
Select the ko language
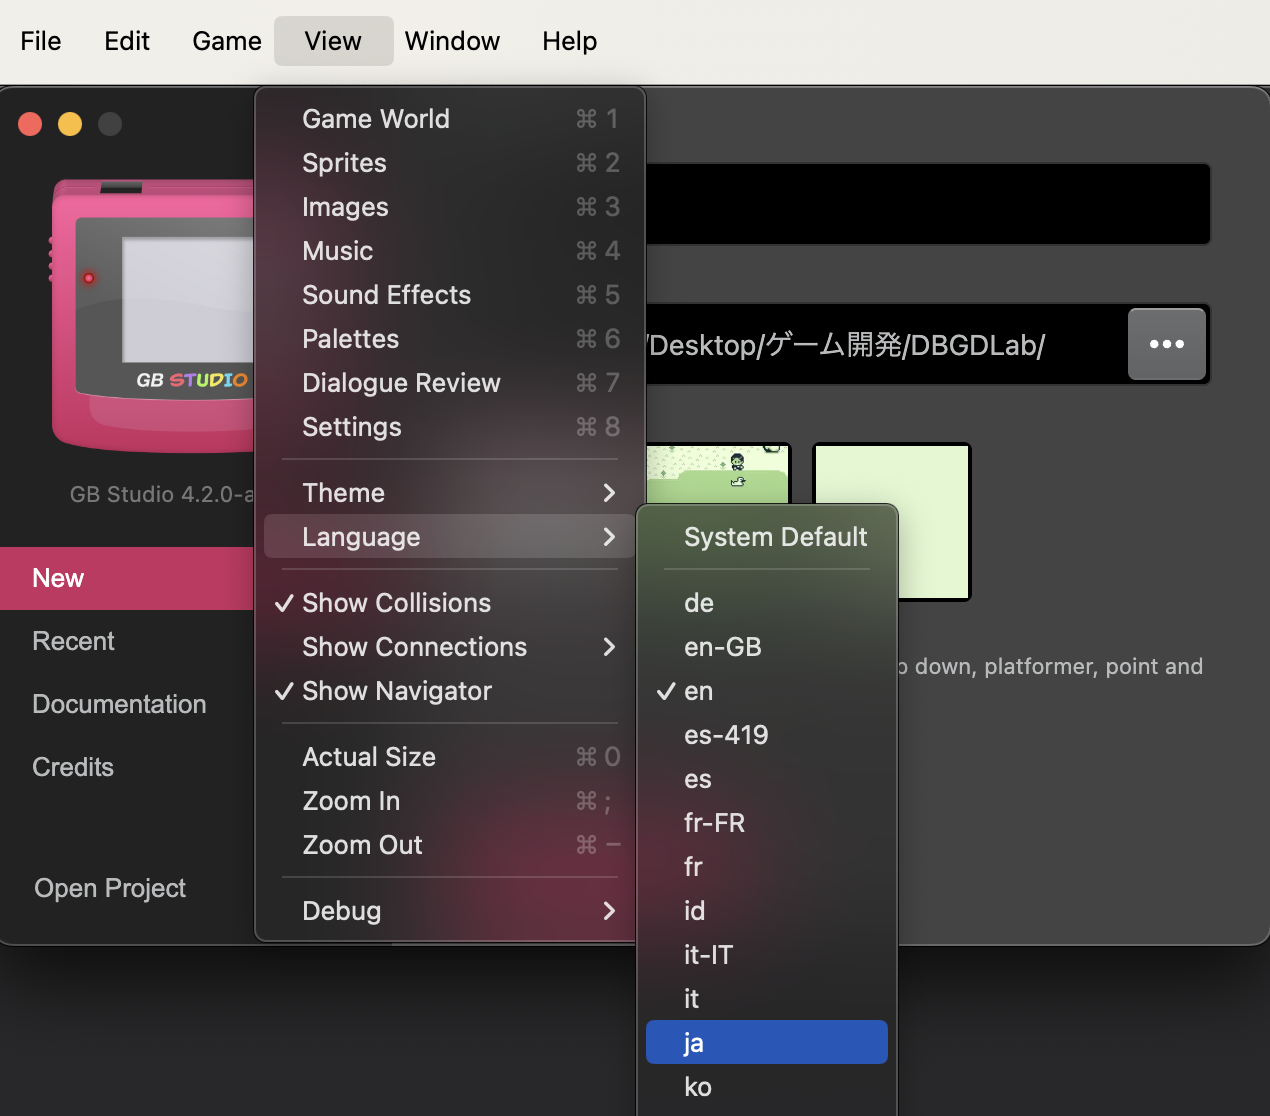click(x=767, y=1087)
